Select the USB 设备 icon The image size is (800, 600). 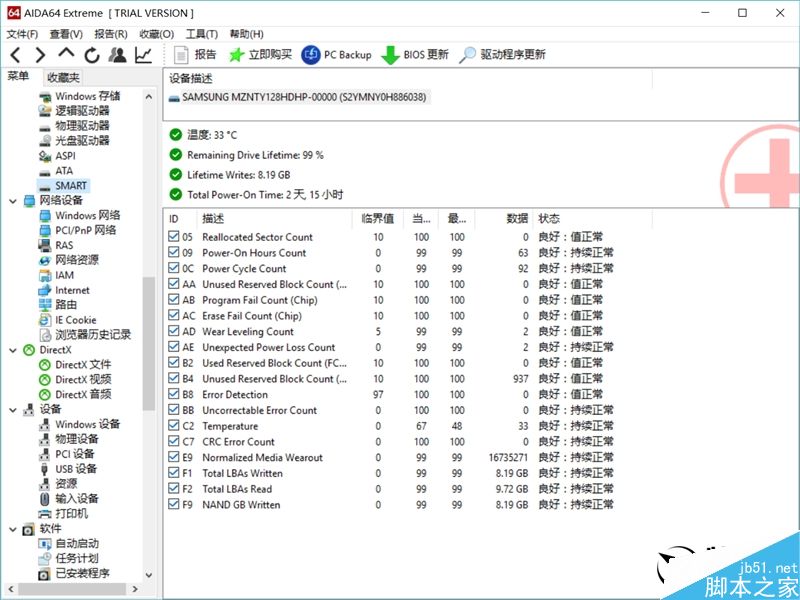point(45,469)
